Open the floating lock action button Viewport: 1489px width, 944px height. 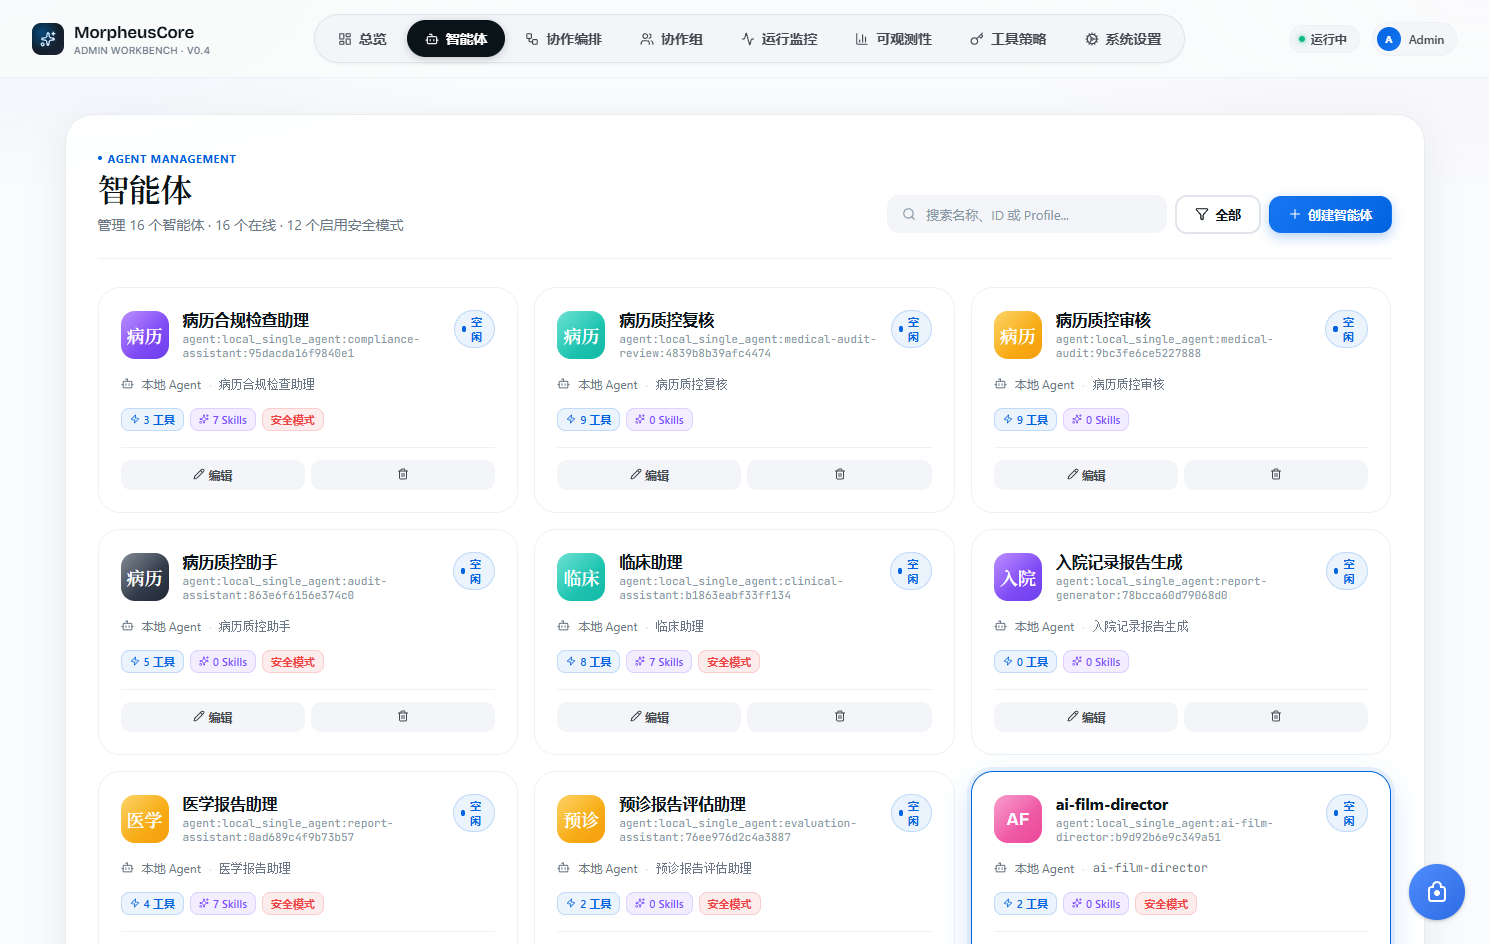[x=1437, y=892]
